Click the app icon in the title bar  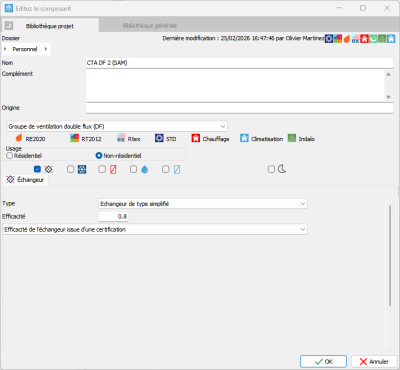tap(9, 8)
